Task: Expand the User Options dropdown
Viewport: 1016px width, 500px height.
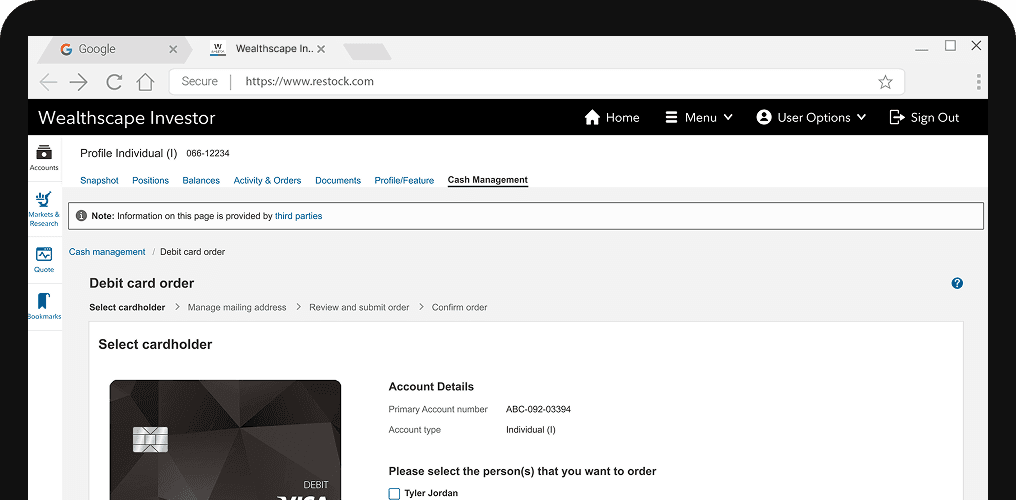Action: pos(811,117)
